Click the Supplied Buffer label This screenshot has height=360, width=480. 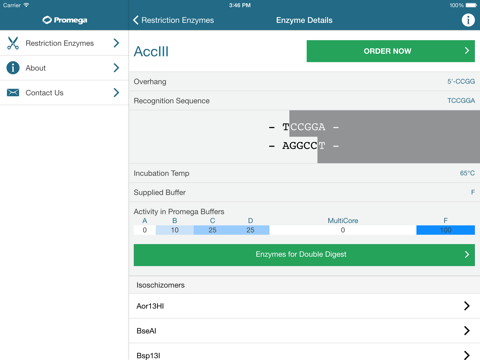[x=160, y=192]
